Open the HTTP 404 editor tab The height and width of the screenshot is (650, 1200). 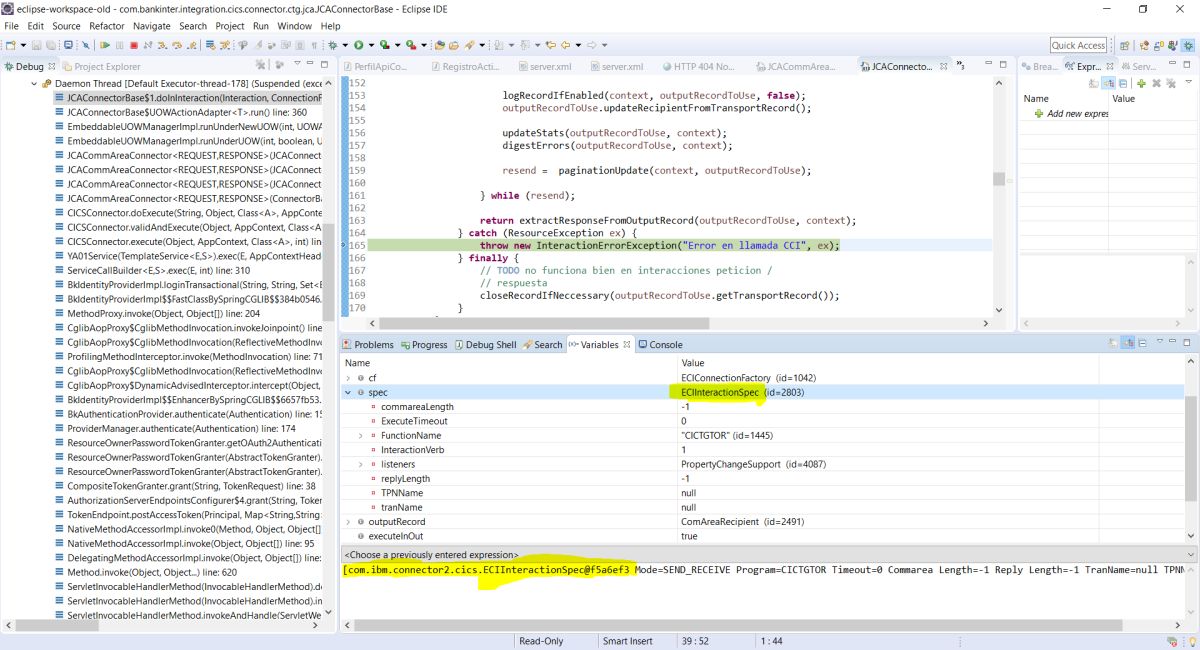point(697,66)
